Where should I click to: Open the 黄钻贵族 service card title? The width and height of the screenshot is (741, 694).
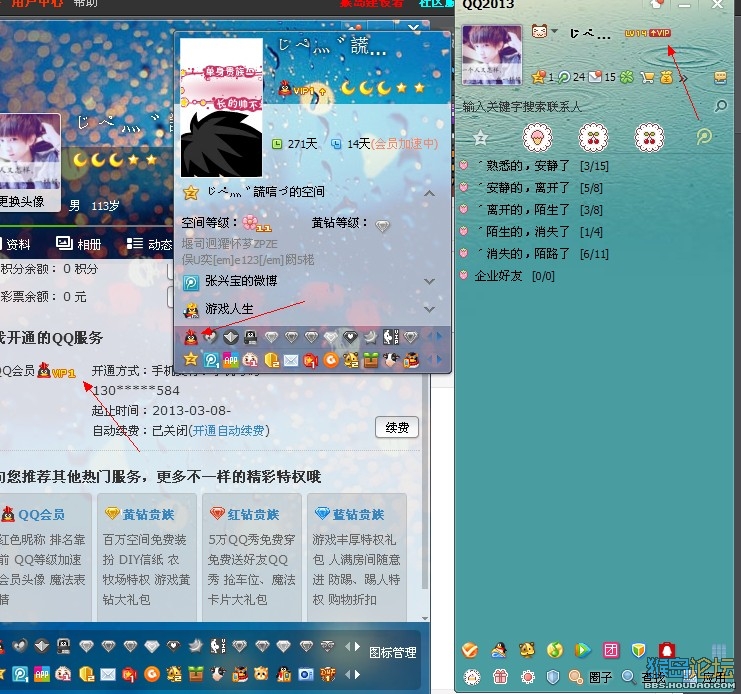coord(148,514)
